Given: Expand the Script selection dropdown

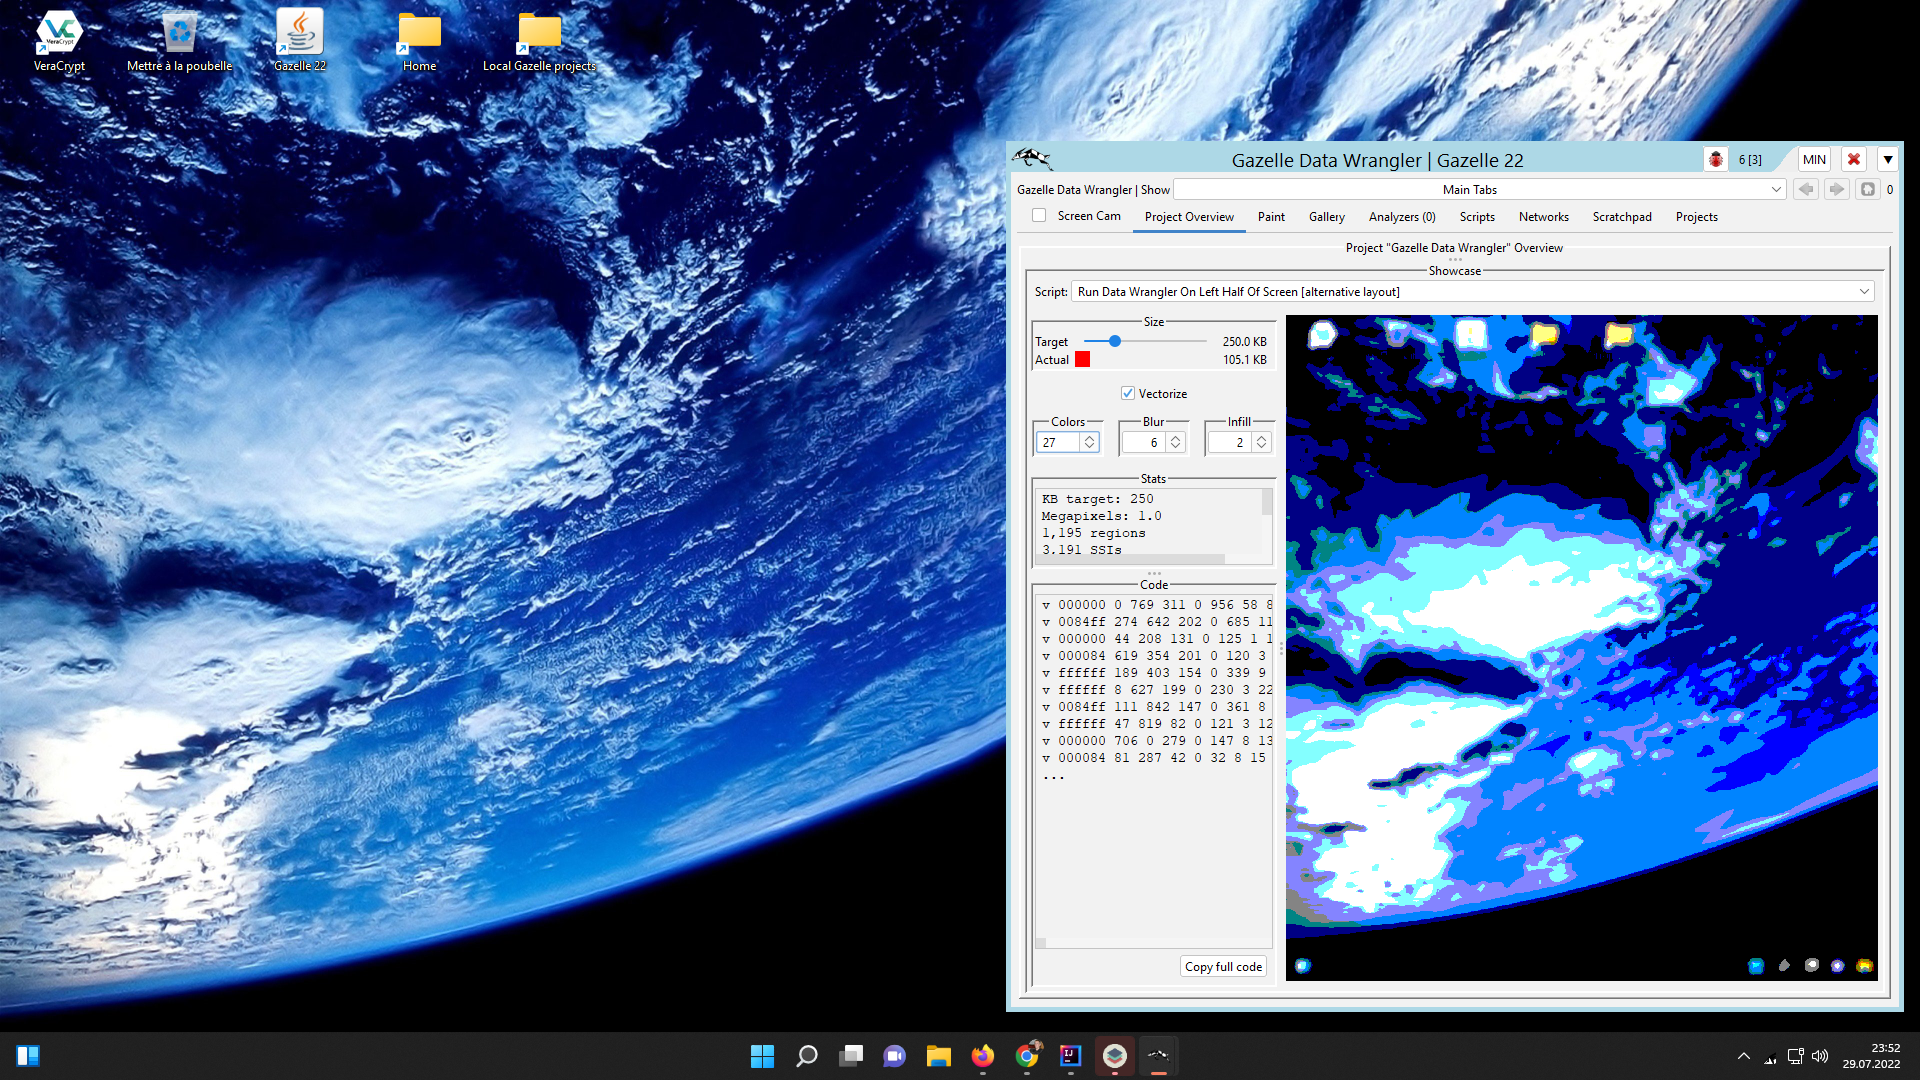Looking at the screenshot, I should click(1864, 291).
